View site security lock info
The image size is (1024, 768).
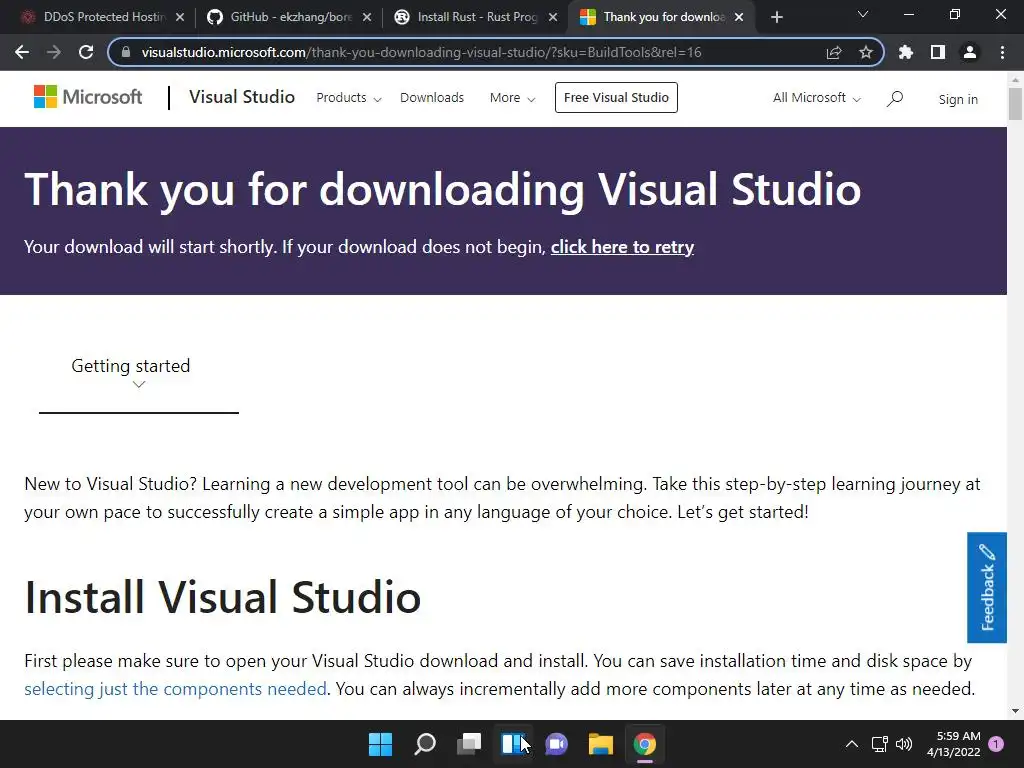[x=126, y=52]
